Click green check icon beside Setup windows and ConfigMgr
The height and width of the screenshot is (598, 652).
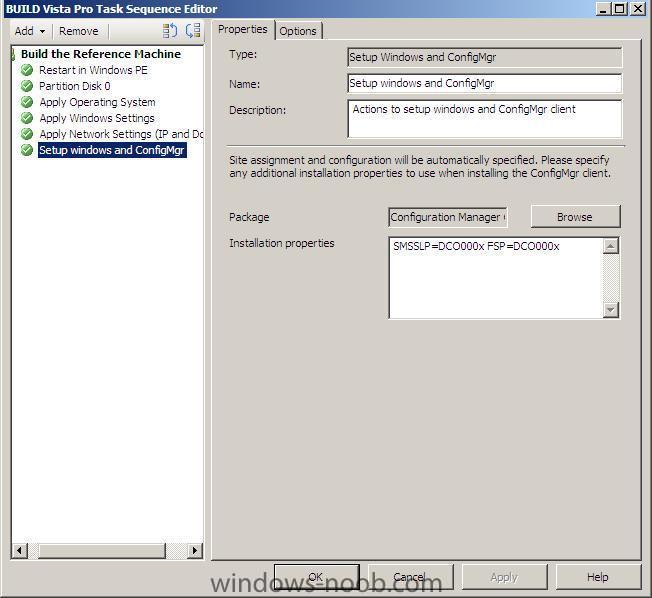tap(27, 150)
